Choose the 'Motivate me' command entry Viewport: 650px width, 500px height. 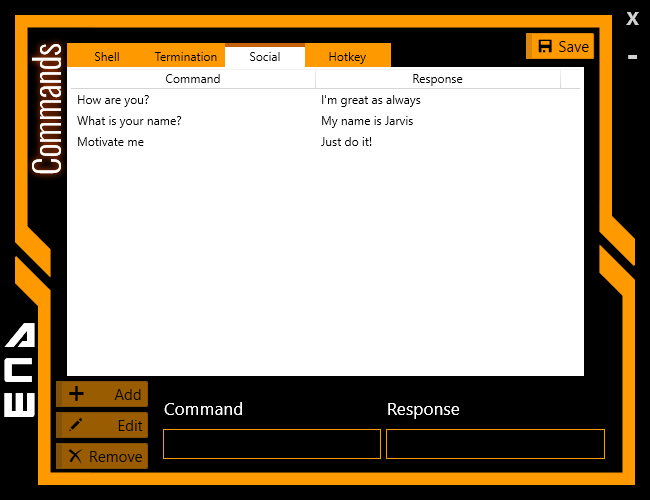click(x=110, y=142)
